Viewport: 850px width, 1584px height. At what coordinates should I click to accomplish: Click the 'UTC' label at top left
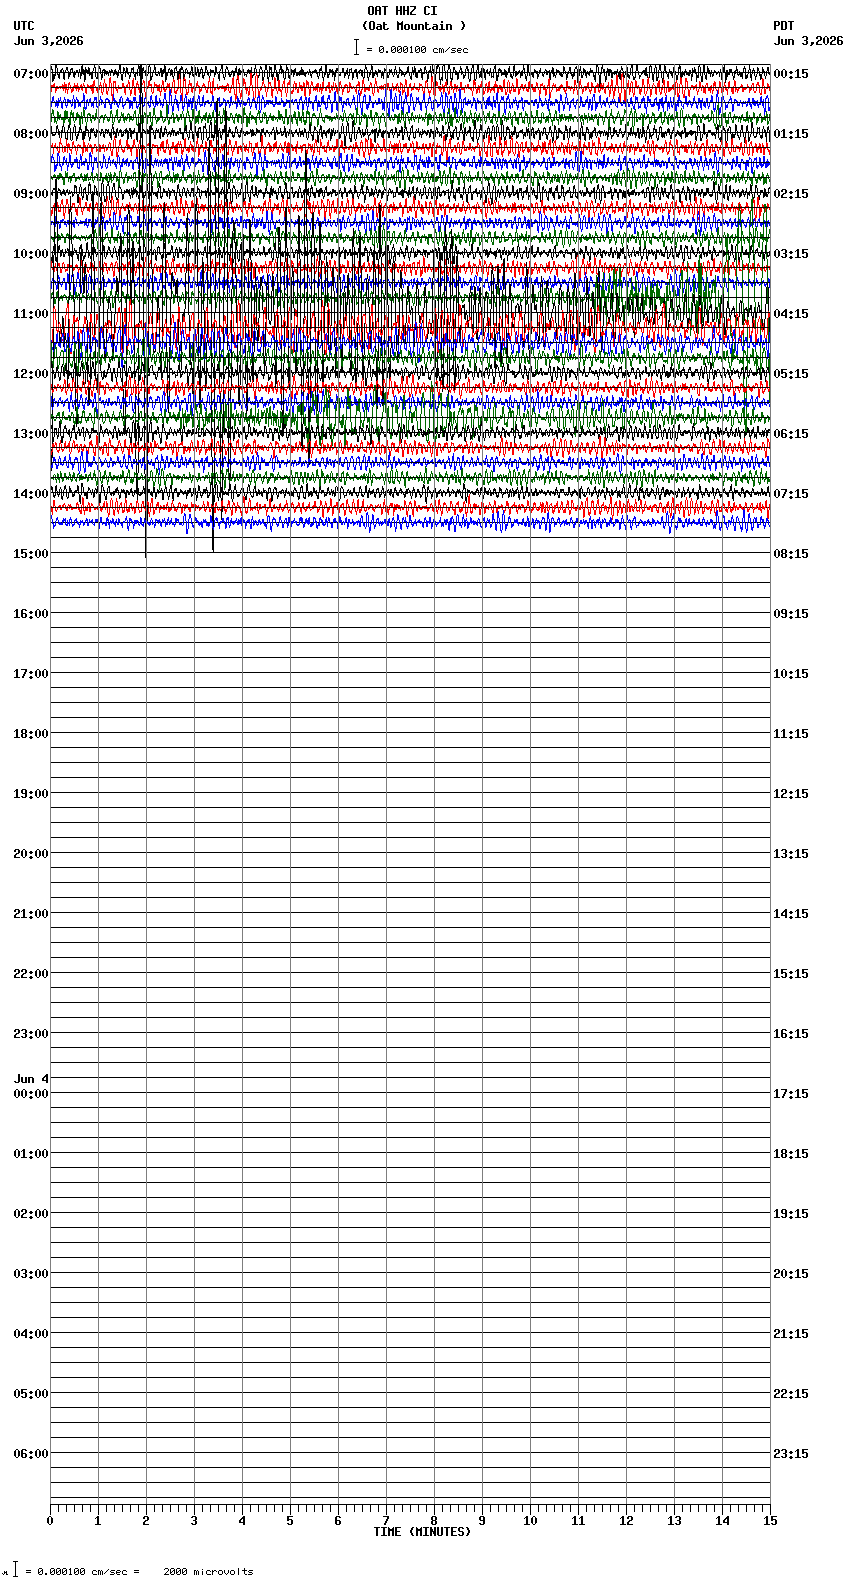24,26
